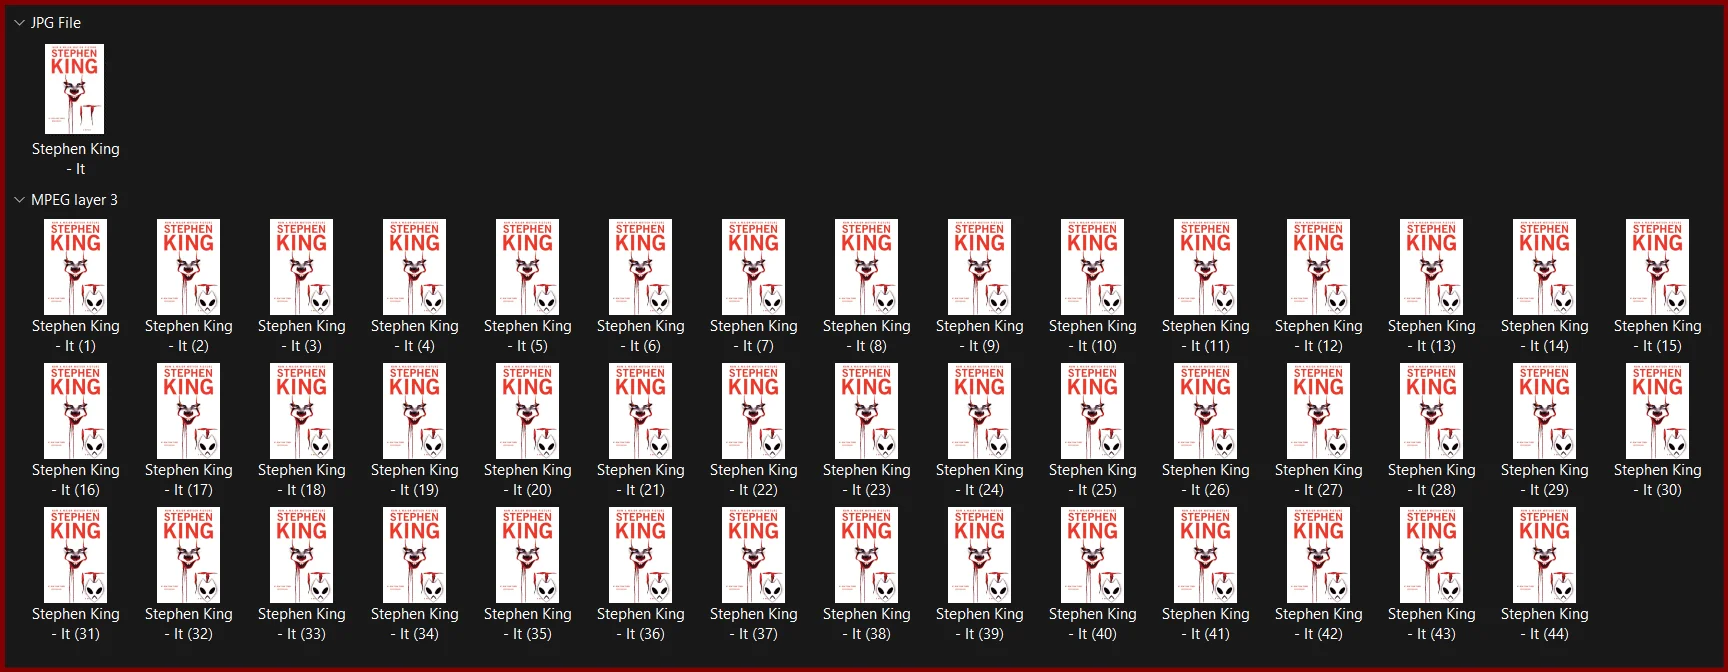Click the label Stephen King - It (6)
The width and height of the screenshot is (1728, 672).
click(x=640, y=336)
